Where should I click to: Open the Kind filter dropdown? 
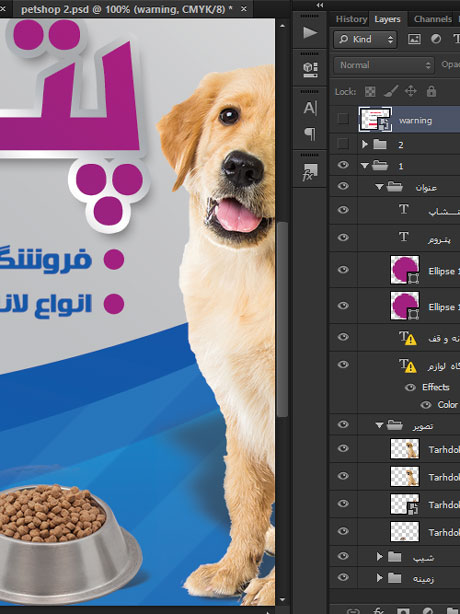point(365,39)
